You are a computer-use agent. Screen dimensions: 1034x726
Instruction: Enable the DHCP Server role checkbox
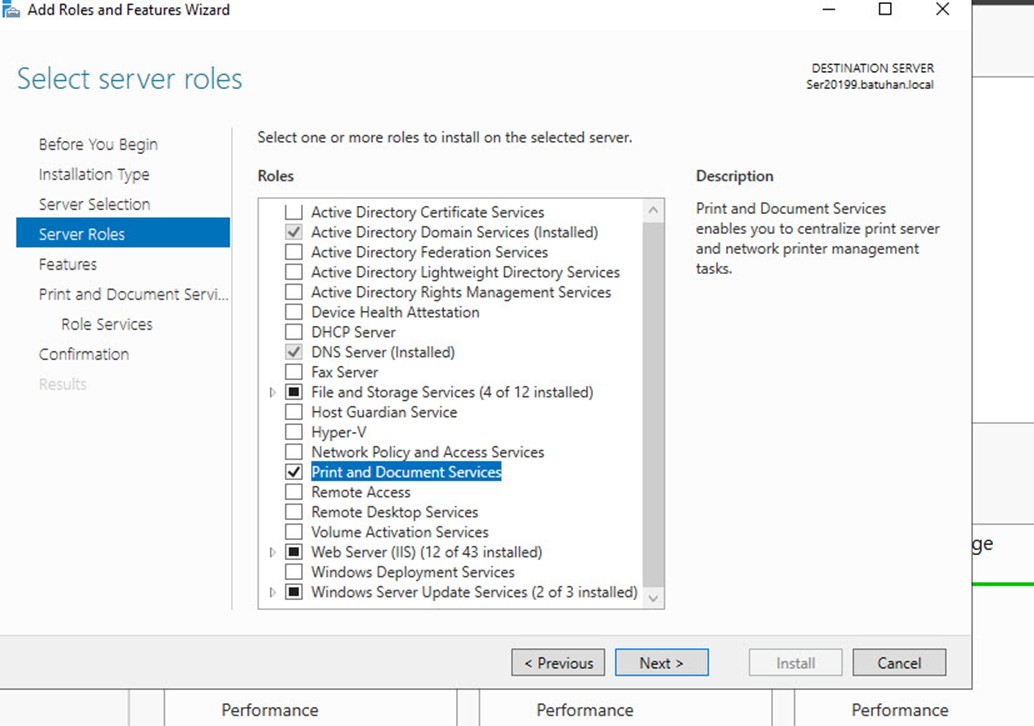tap(293, 332)
